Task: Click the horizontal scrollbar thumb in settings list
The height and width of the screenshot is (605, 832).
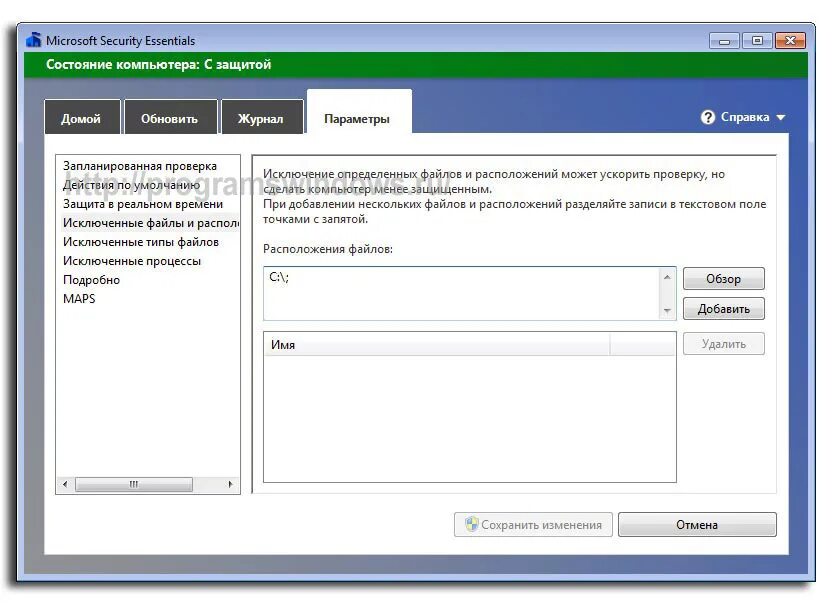Action: (x=134, y=484)
